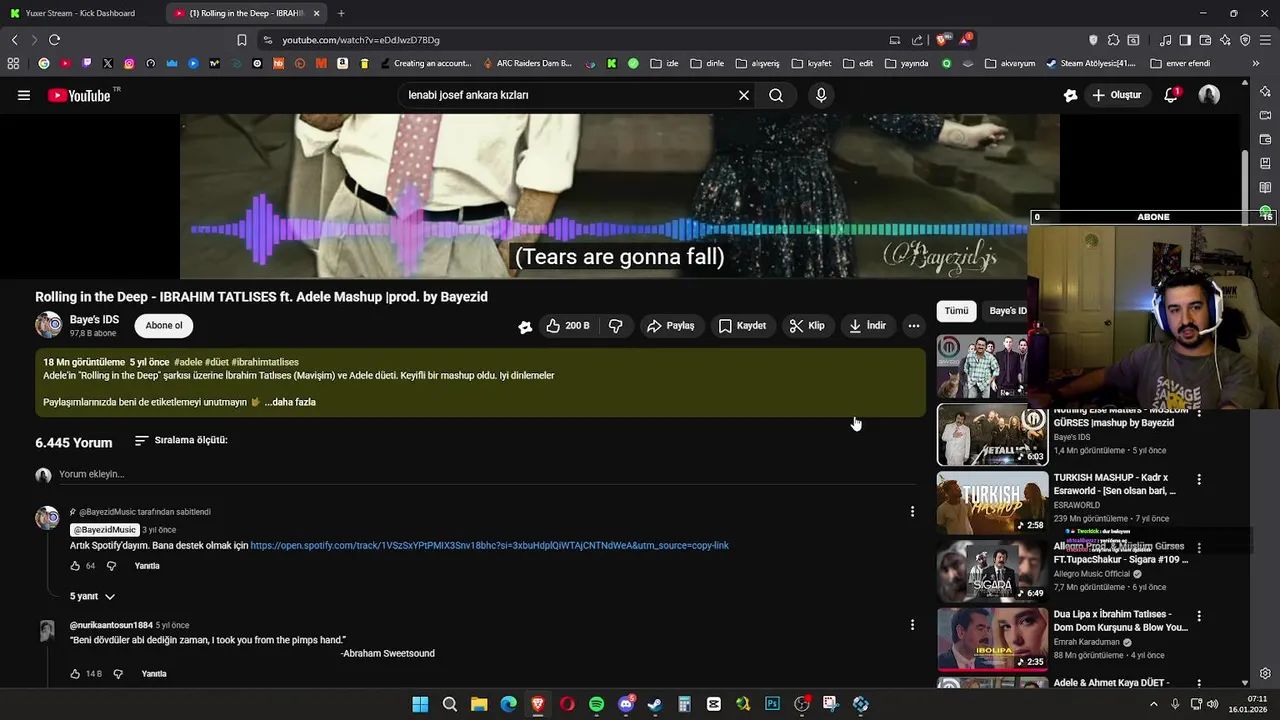Open the account avatar menu
Image resolution: width=1280 pixels, height=720 pixels.
(x=1209, y=95)
